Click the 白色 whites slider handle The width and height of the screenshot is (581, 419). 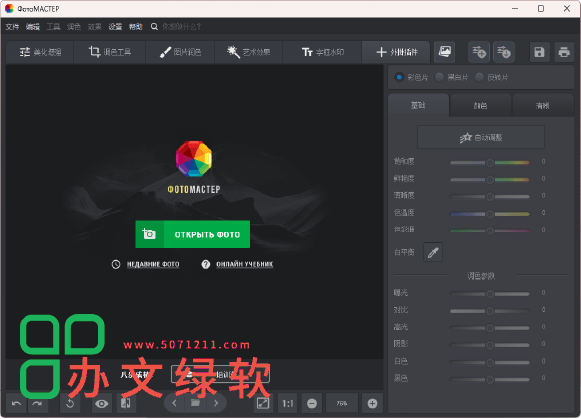click(x=490, y=362)
